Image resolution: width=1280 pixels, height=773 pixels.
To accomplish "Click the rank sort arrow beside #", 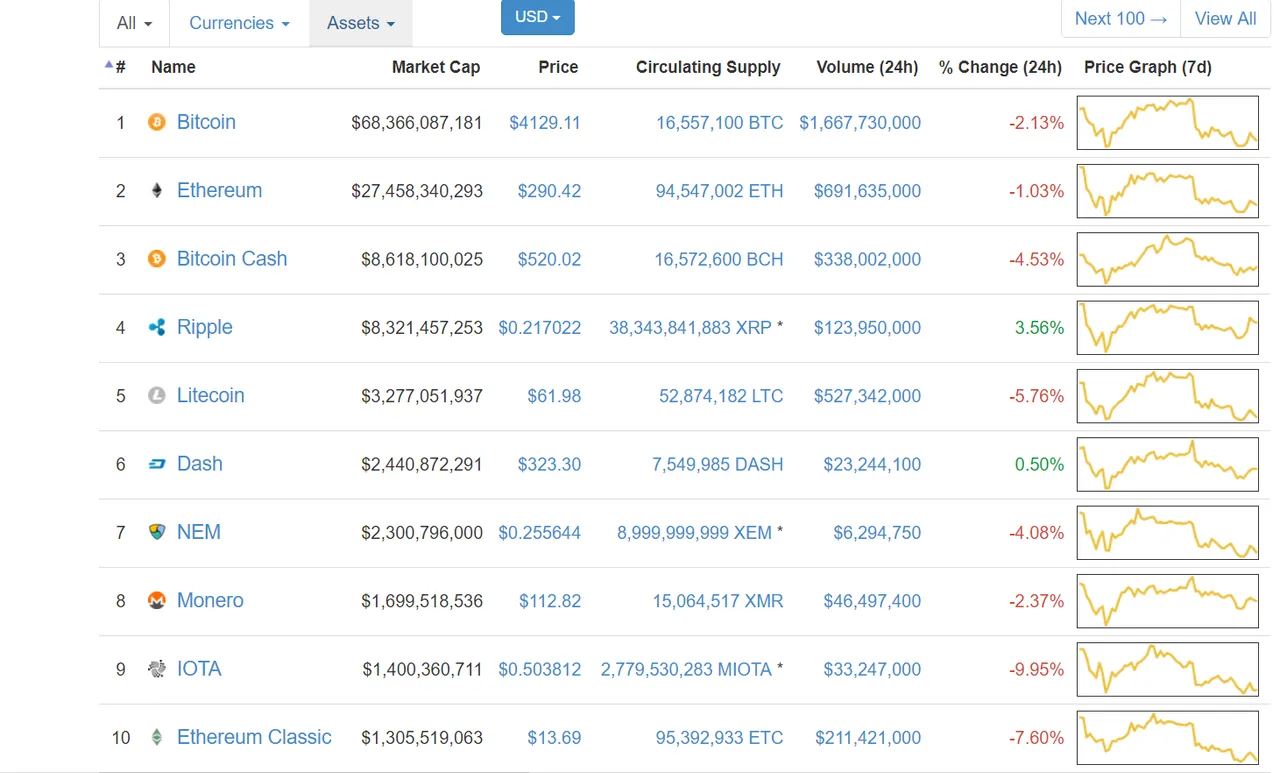I will click(109, 65).
